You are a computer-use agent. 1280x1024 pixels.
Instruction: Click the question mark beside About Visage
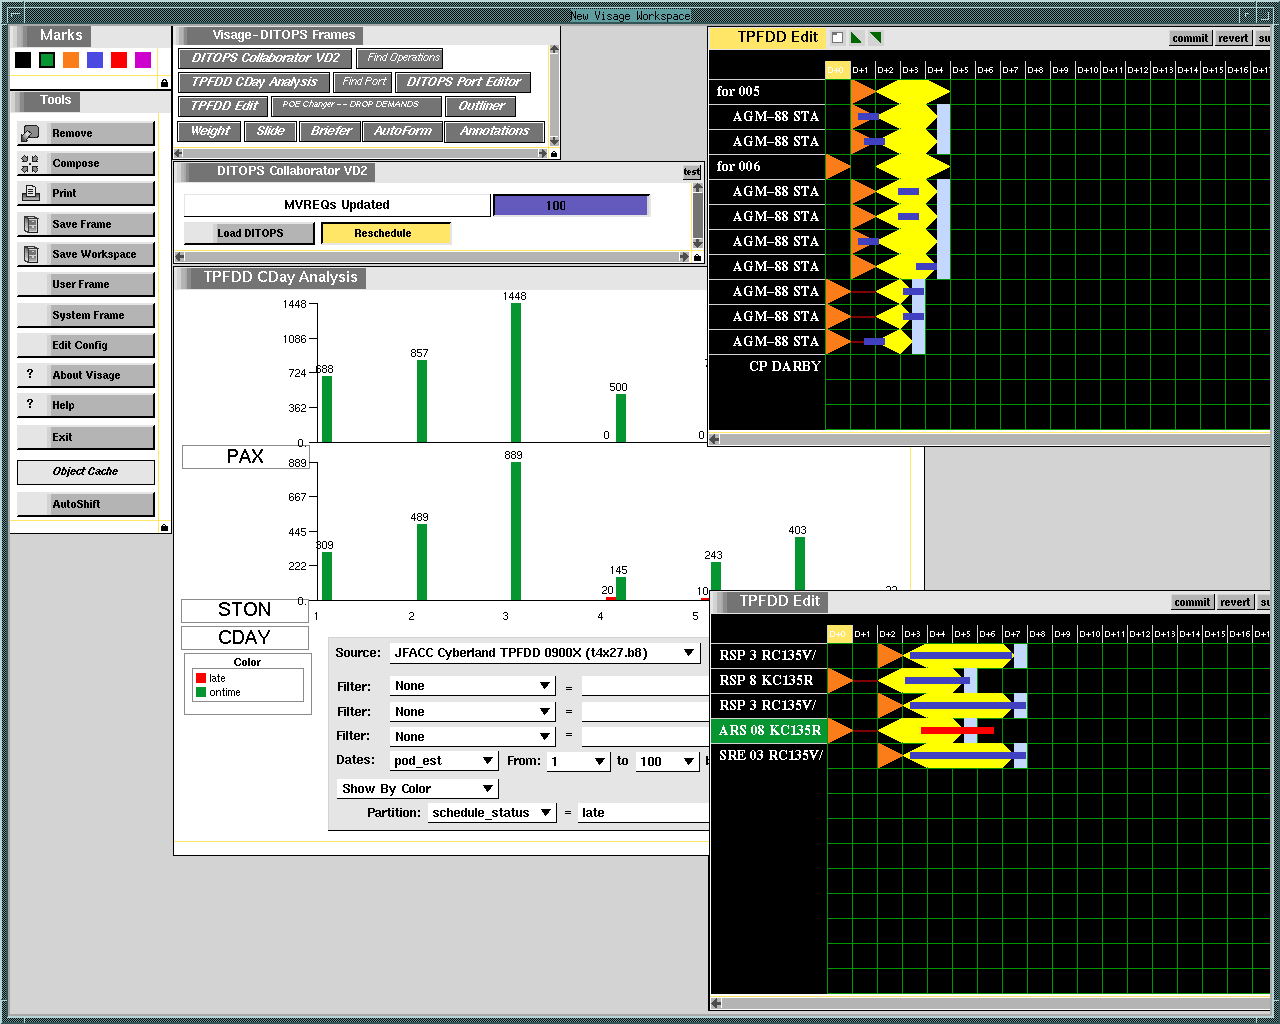point(30,374)
